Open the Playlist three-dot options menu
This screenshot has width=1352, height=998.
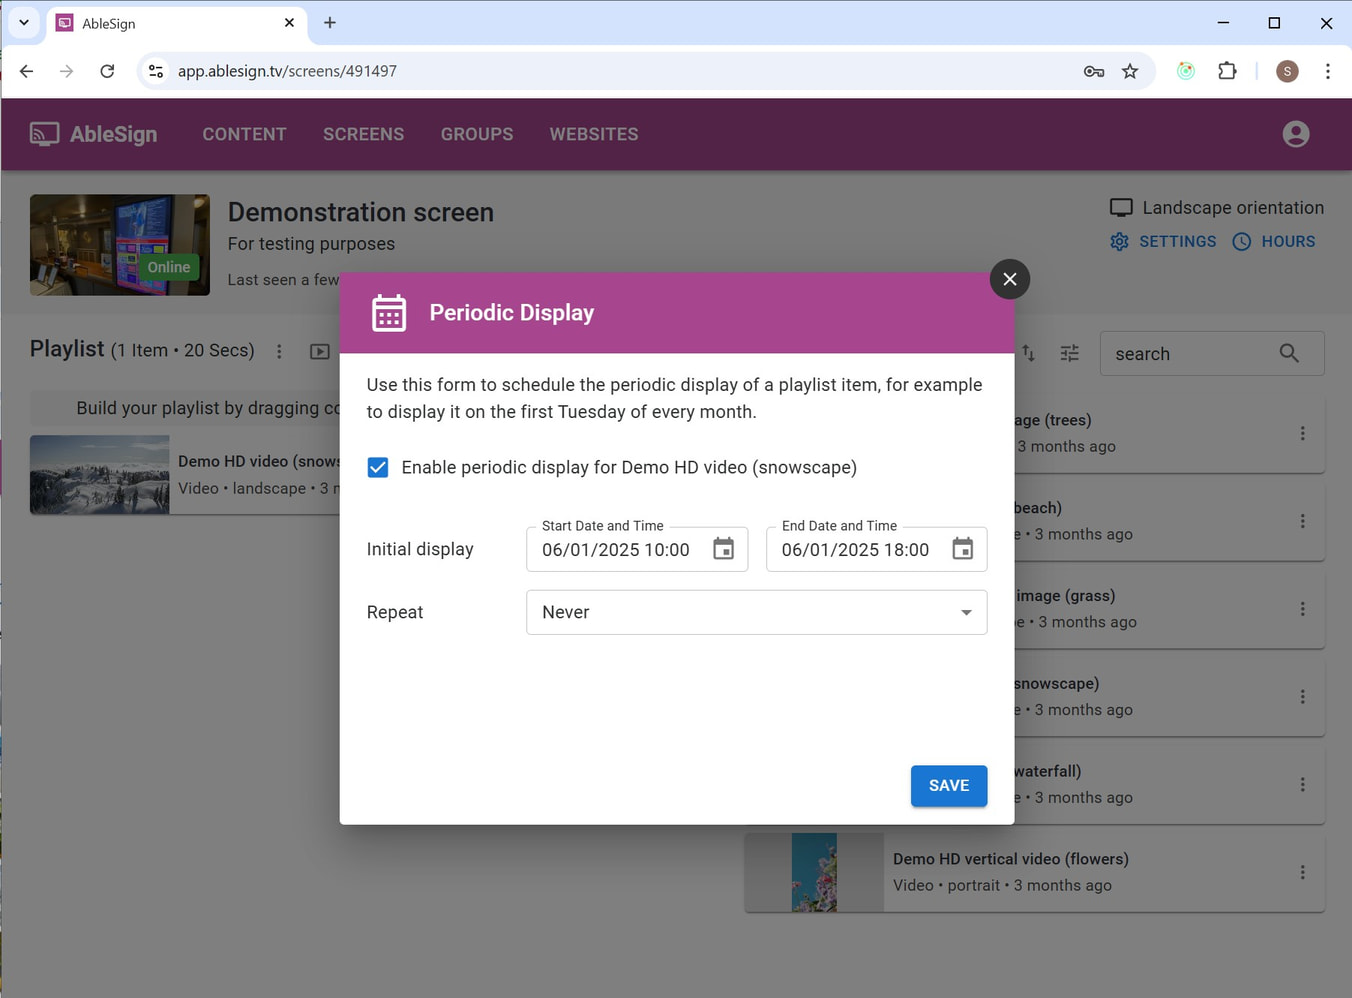(x=279, y=351)
